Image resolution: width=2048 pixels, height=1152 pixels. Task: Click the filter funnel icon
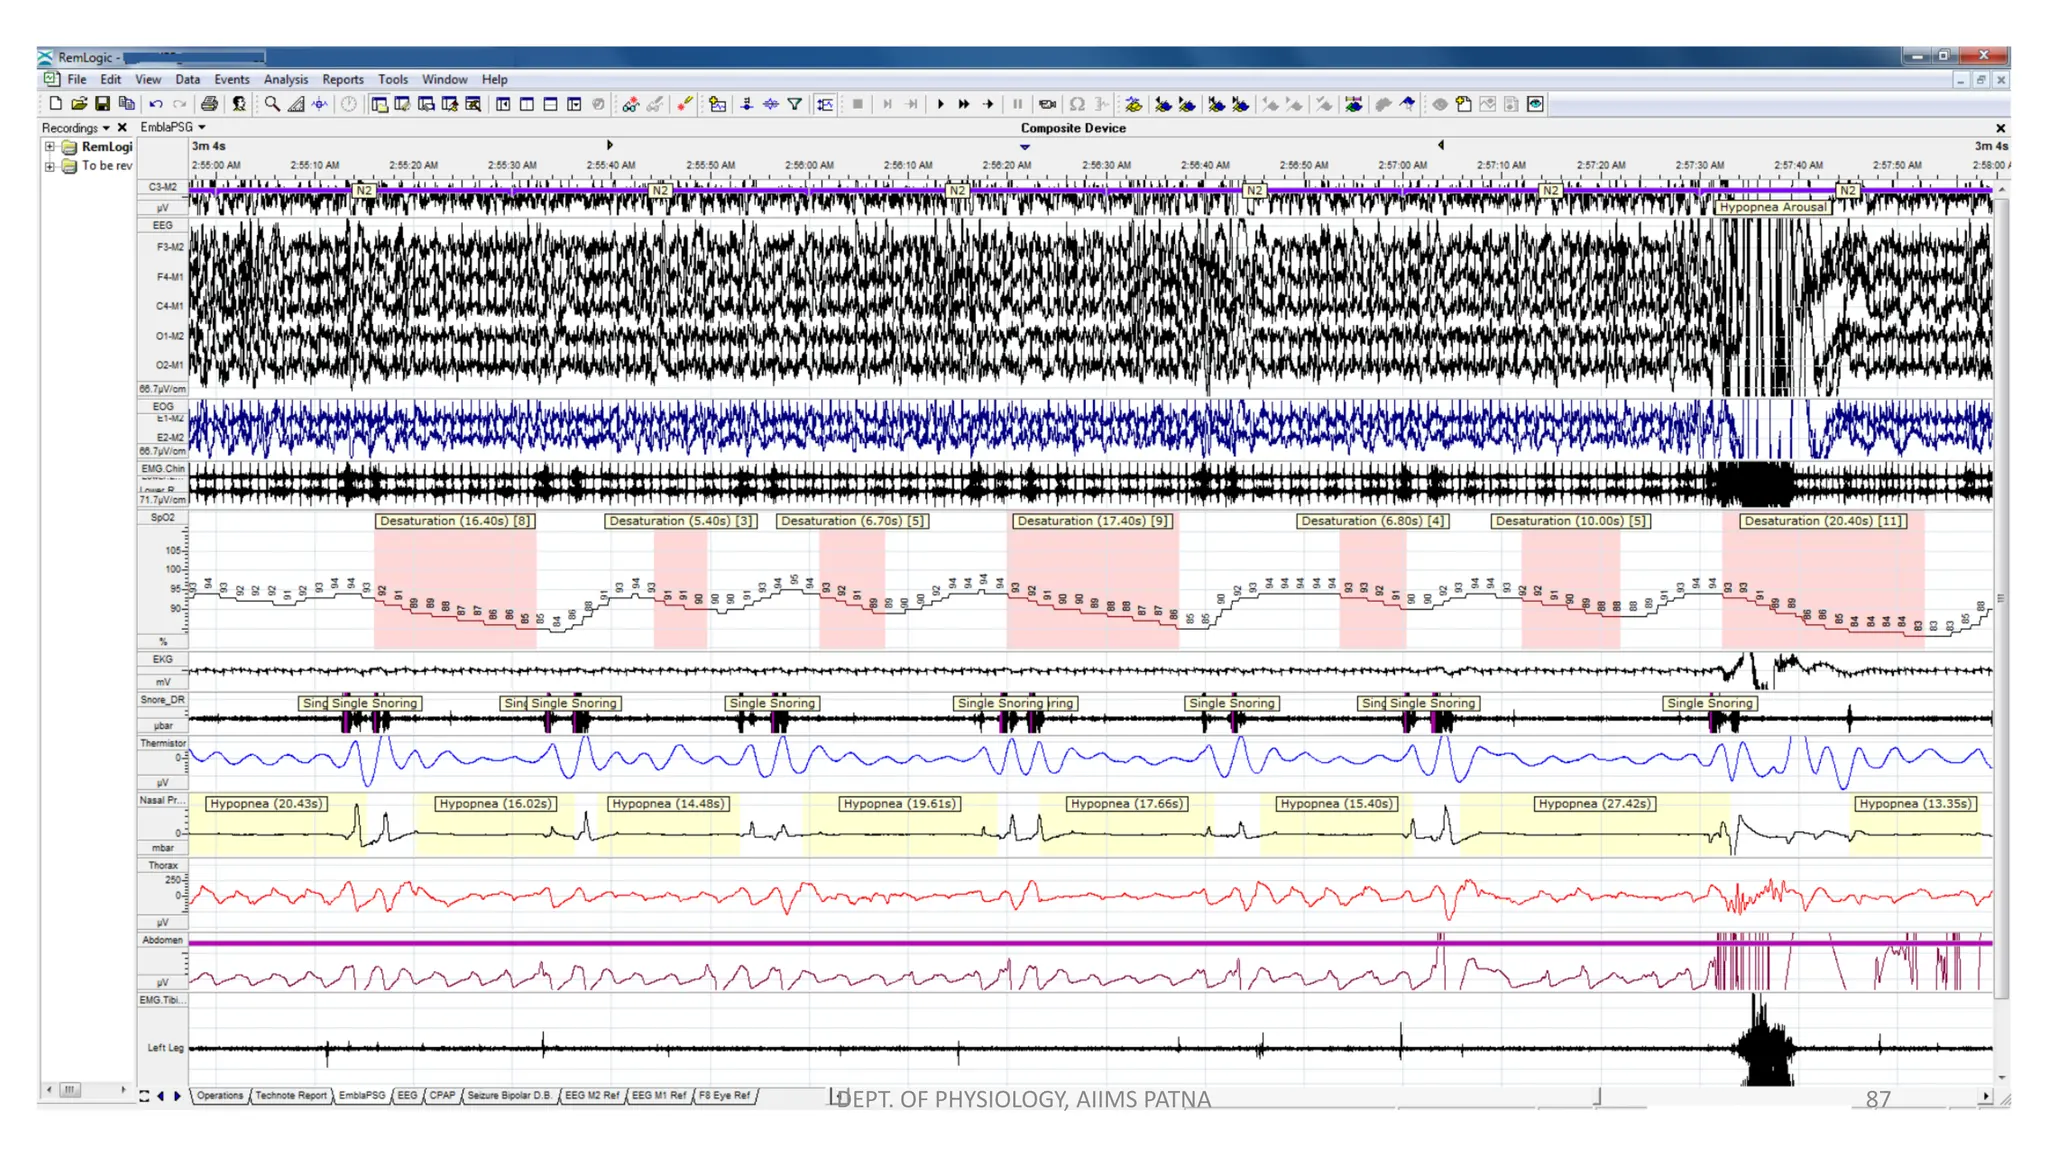(x=795, y=104)
